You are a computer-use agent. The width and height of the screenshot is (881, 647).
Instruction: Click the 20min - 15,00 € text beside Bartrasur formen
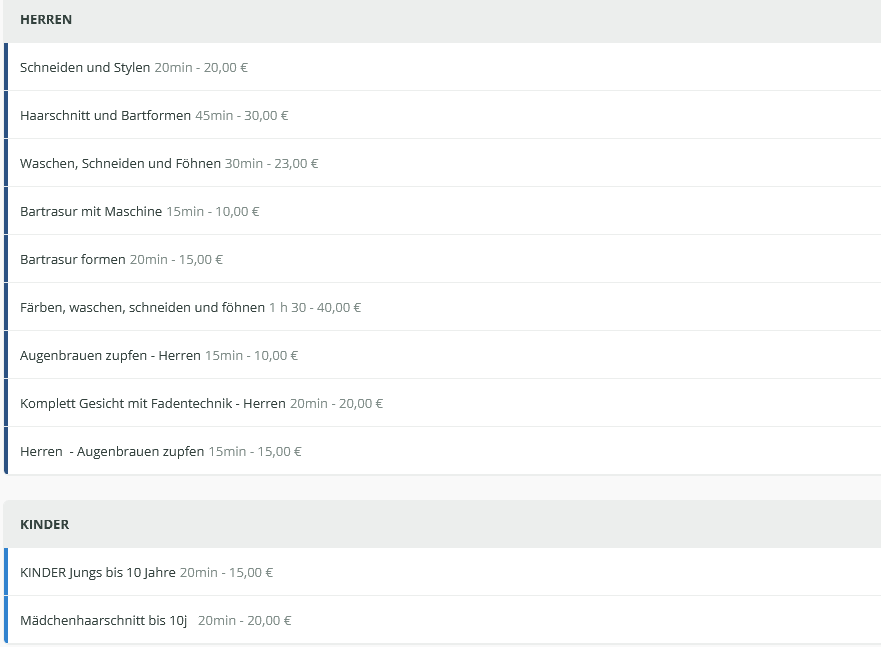click(x=177, y=260)
